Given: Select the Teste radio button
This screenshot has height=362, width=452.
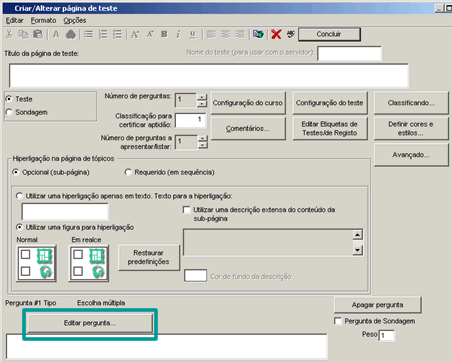Looking at the screenshot, I should pyautogui.click(x=9, y=99).
